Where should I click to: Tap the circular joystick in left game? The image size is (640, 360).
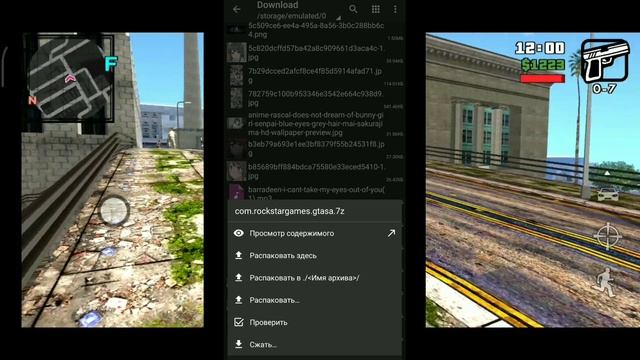(114, 210)
